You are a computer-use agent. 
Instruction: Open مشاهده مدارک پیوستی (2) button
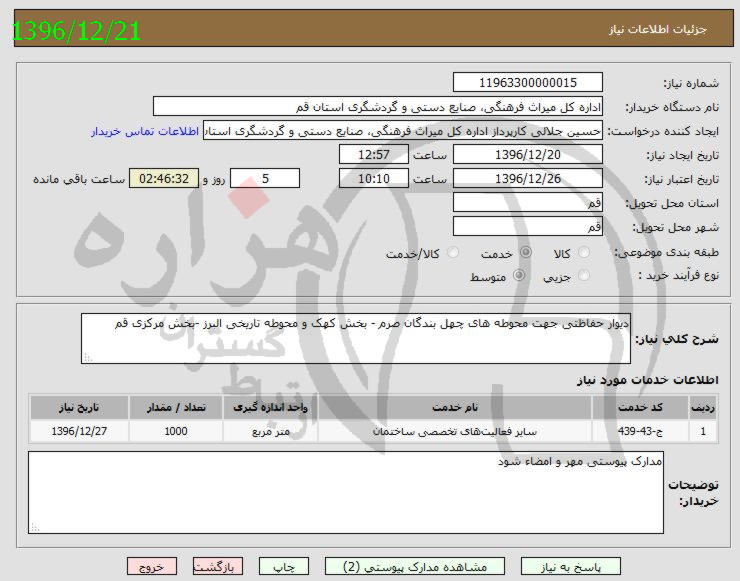click(415, 566)
